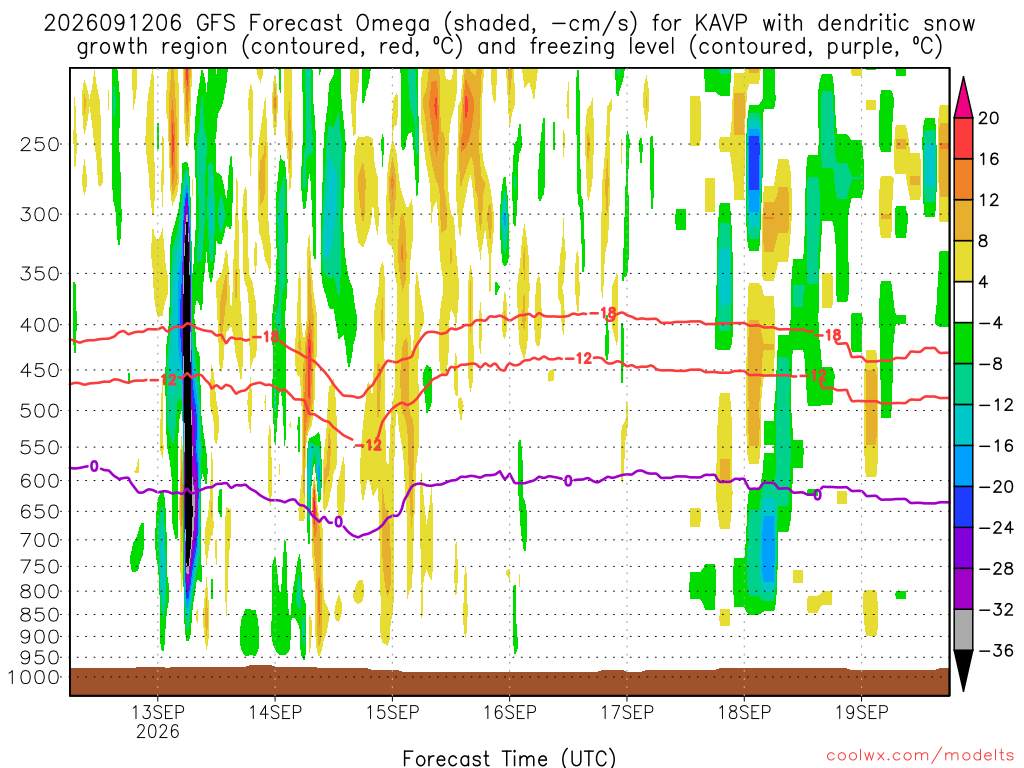
Task: Click the Forecast Time (UTC) axis title
Action: pos(509,758)
